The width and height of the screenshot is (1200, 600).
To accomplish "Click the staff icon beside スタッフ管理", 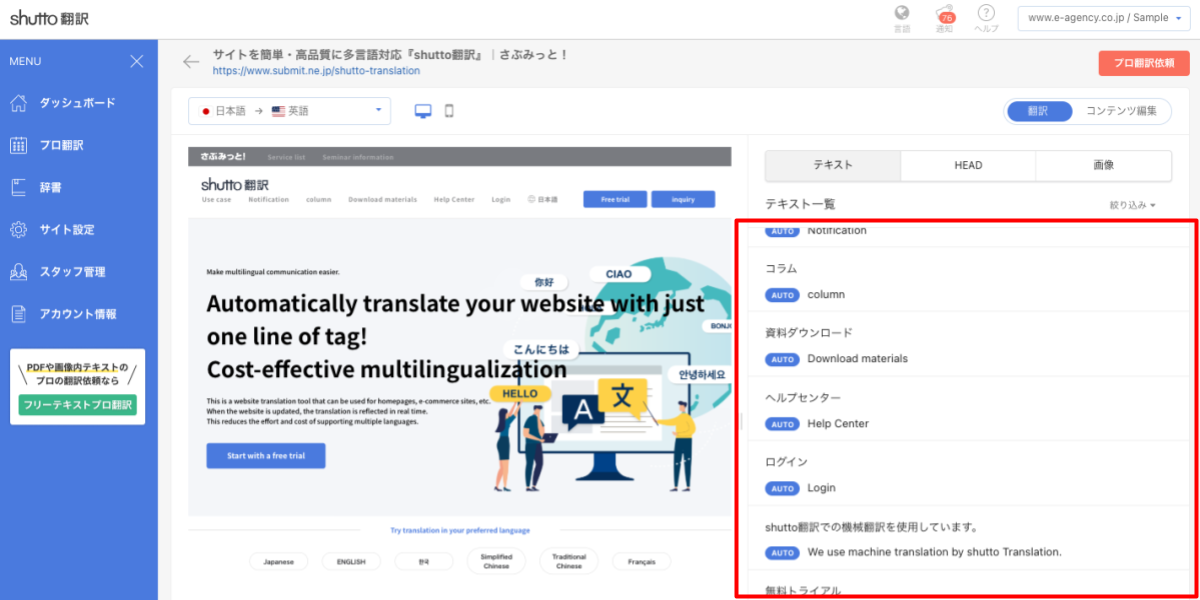I will click(x=18, y=272).
